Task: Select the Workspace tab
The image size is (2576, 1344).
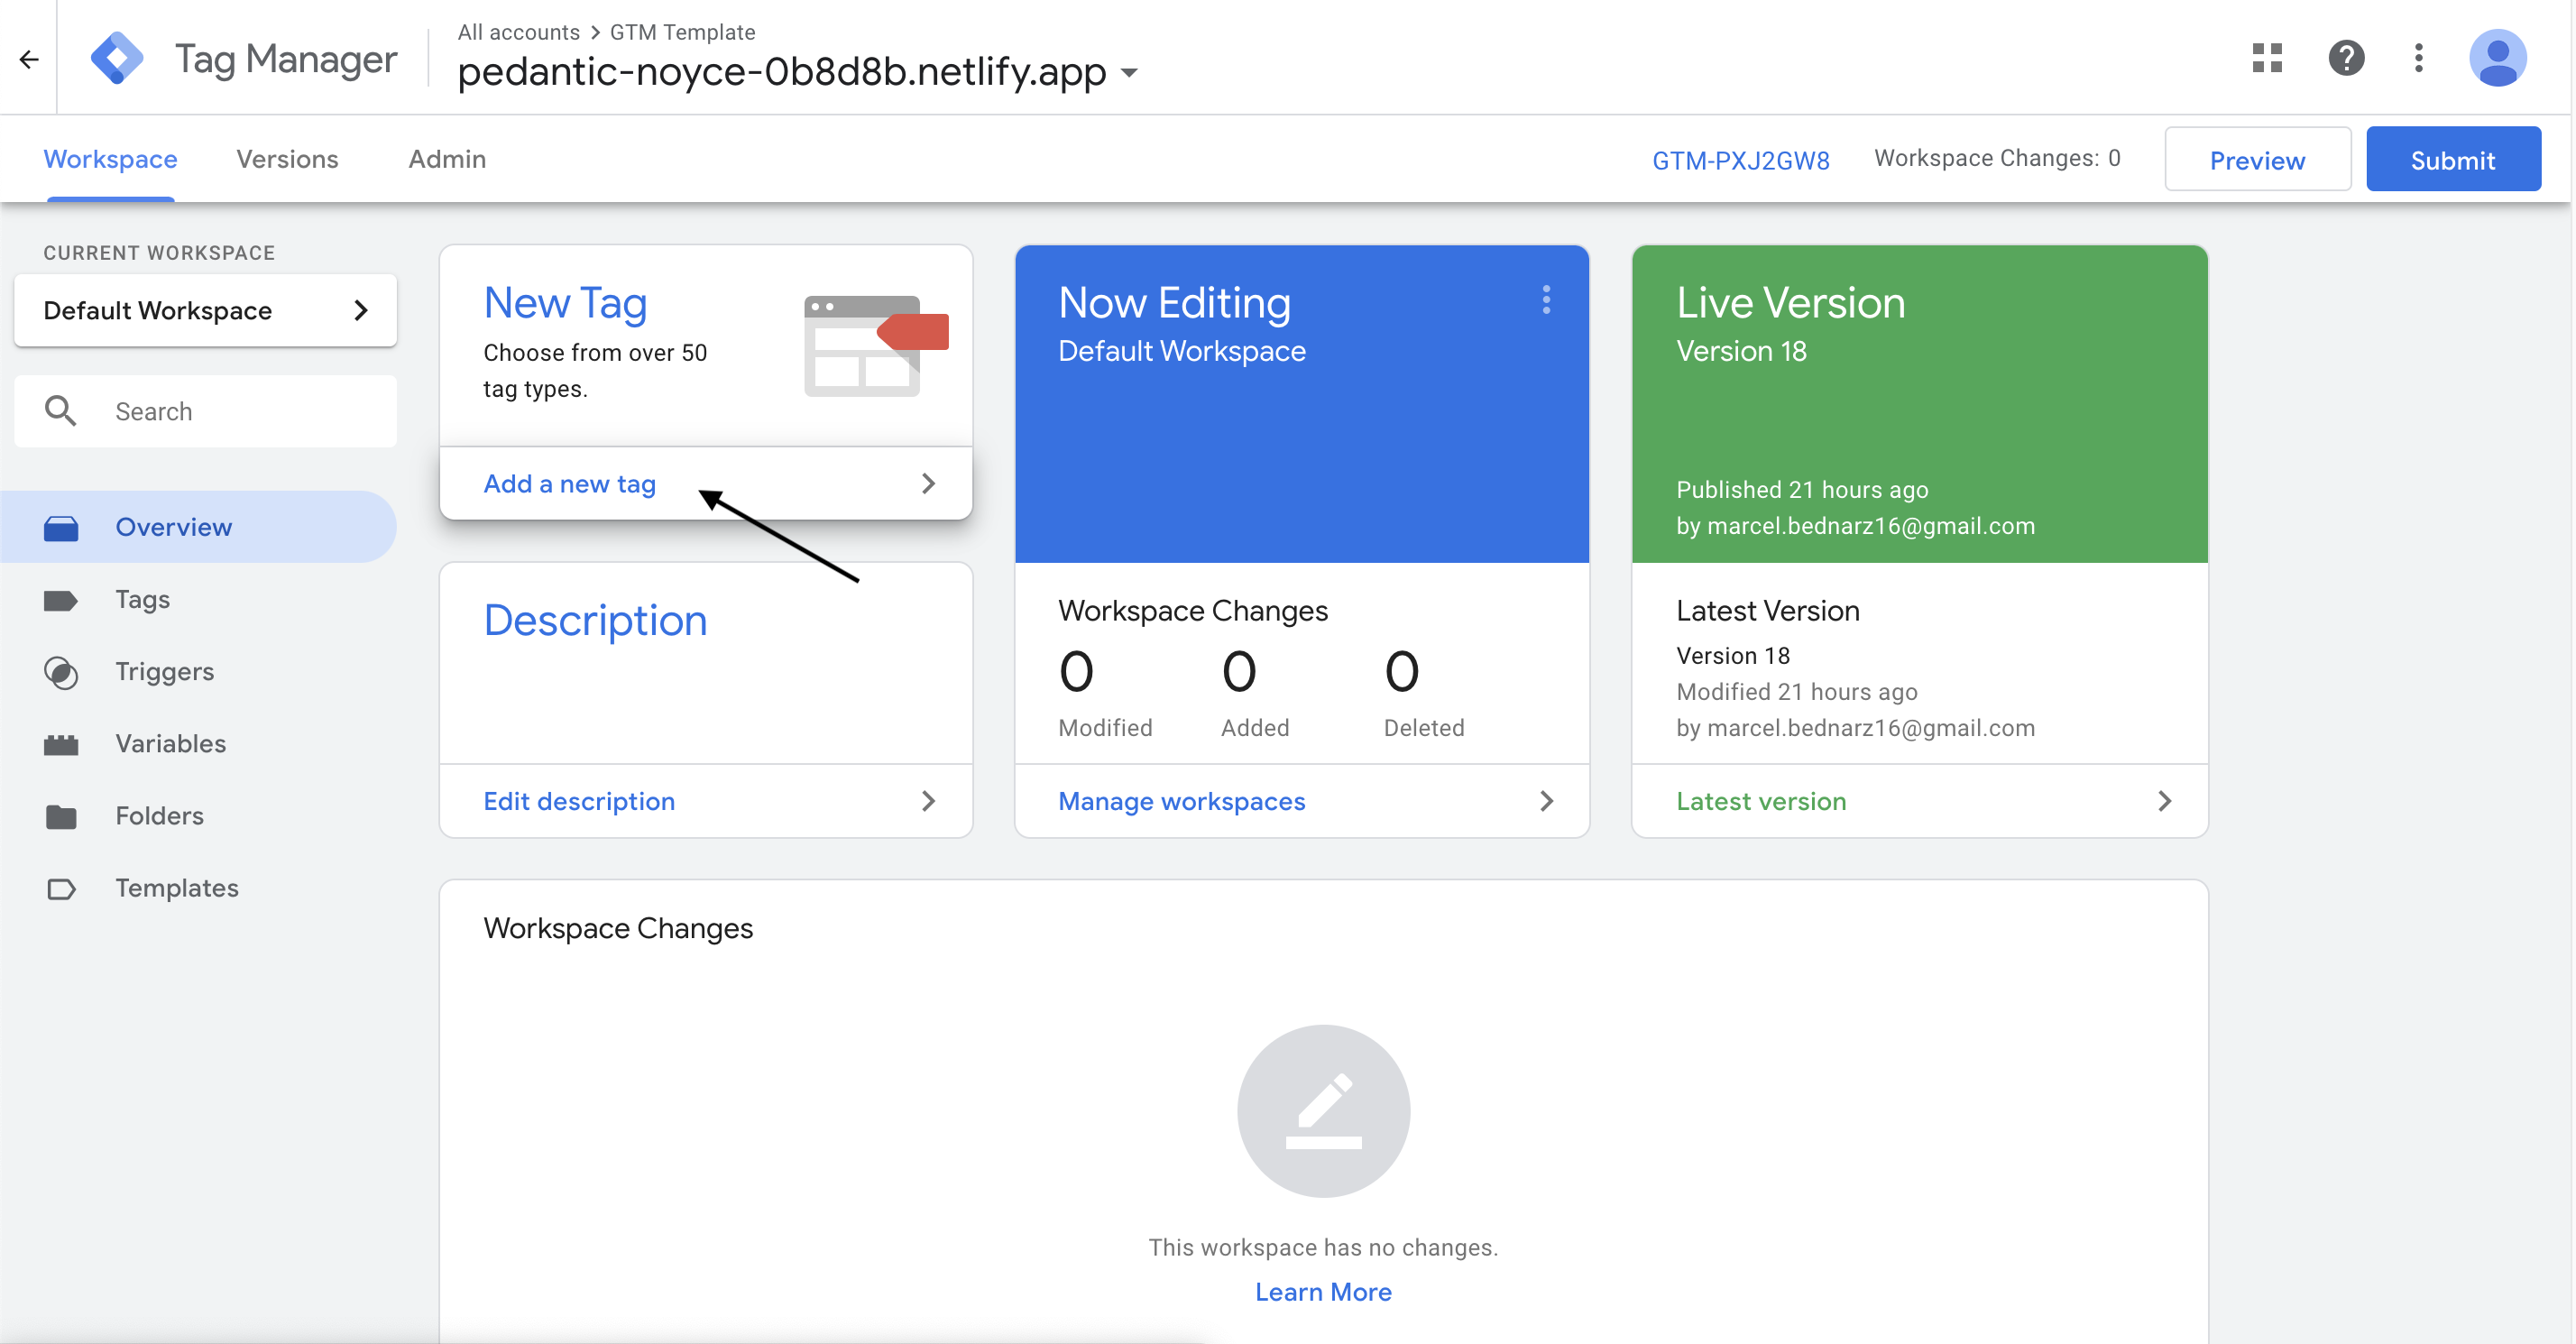Action: [x=109, y=159]
